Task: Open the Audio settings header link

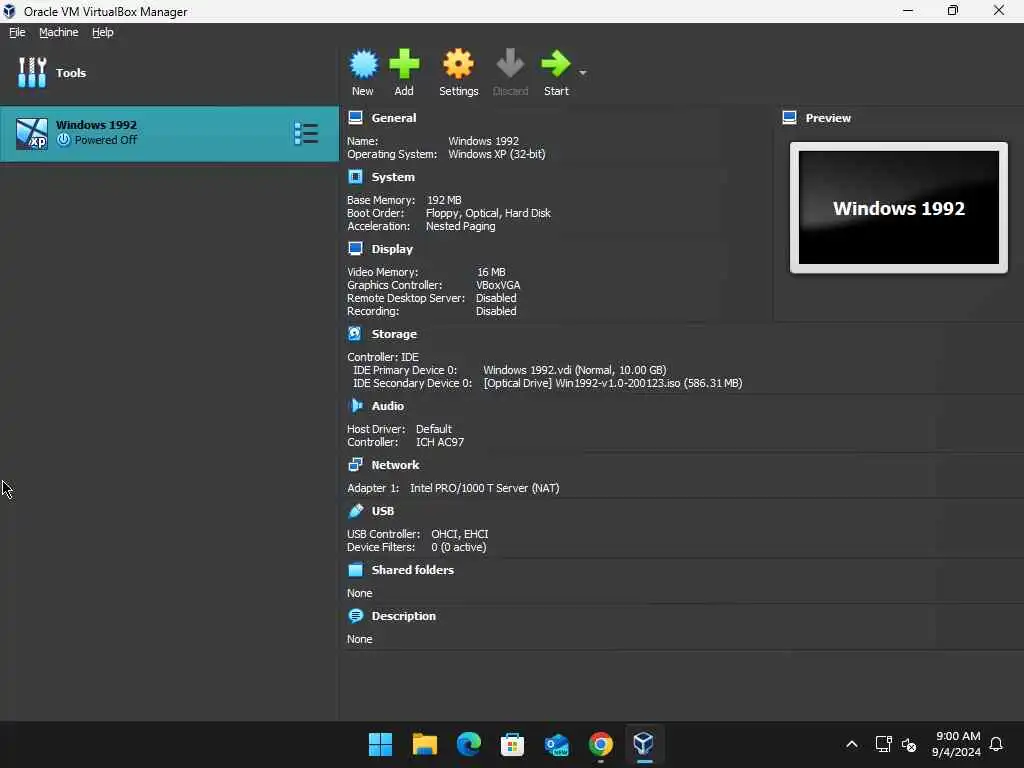Action: coord(388,406)
